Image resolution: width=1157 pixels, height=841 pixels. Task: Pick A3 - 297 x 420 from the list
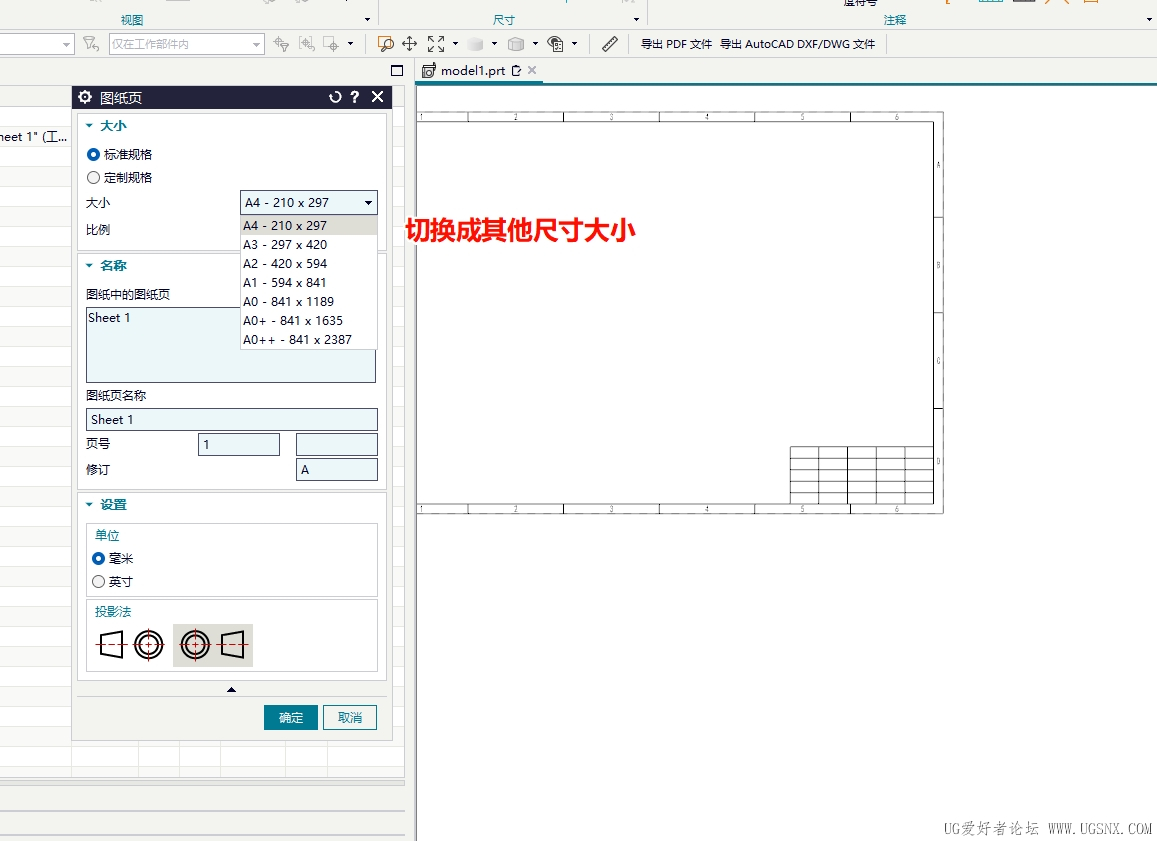point(286,245)
